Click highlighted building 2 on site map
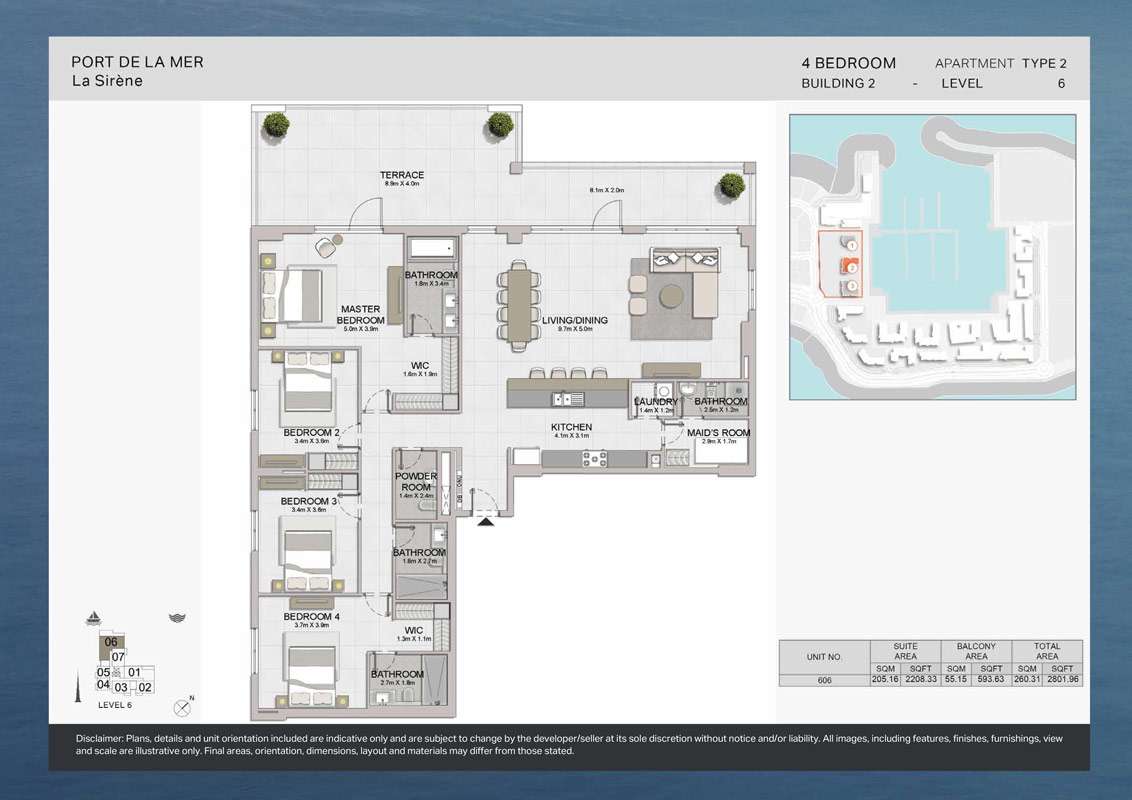The width and height of the screenshot is (1132, 800). pyautogui.click(x=851, y=266)
